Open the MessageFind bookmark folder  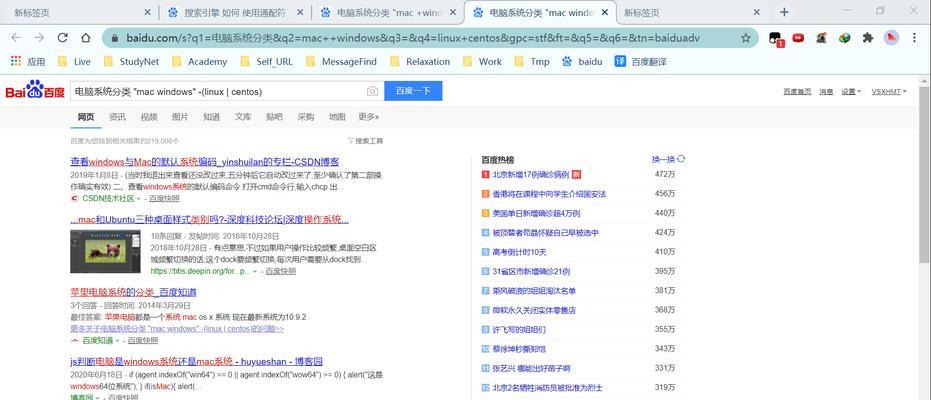point(341,61)
